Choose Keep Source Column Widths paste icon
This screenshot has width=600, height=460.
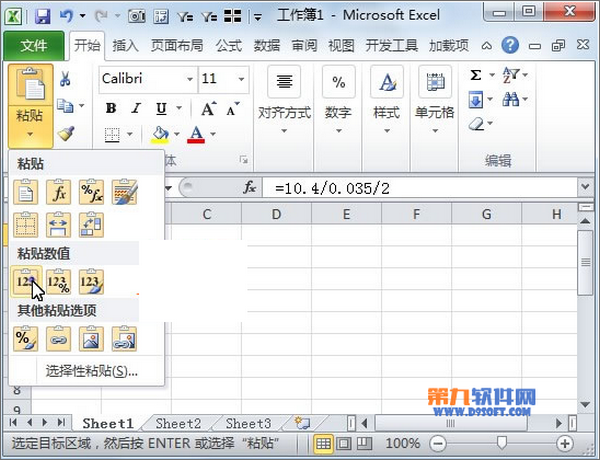pyautogui.click(x=59, y=225)
